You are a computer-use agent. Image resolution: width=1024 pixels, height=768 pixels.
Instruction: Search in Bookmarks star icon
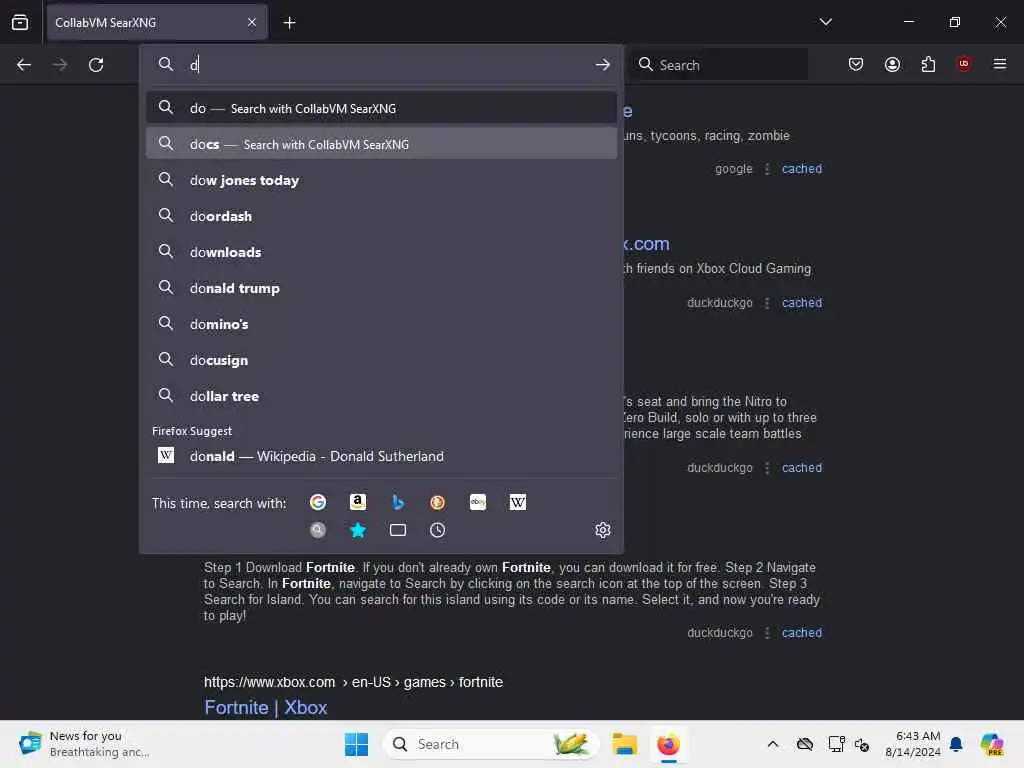pos(358,530)
